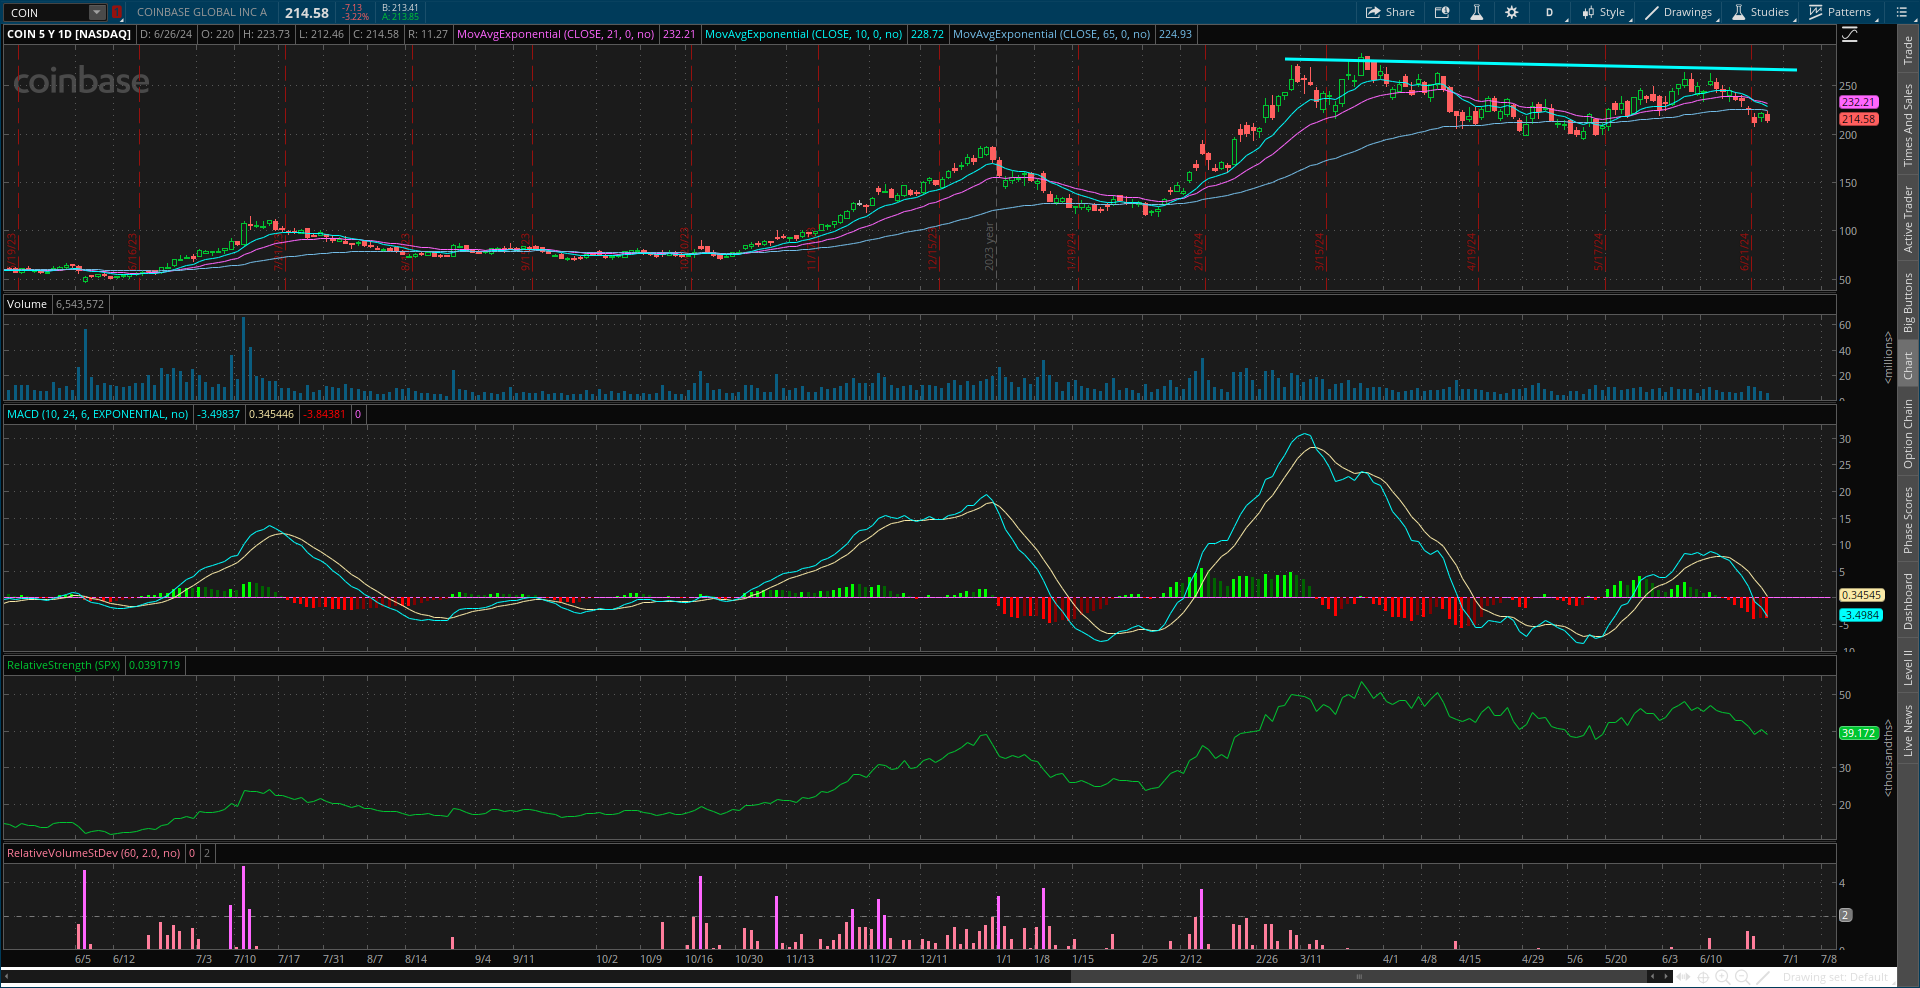Click the price axis scale icon
The height and width of the screenshot is (988, 1920).
coord(1850,34)
